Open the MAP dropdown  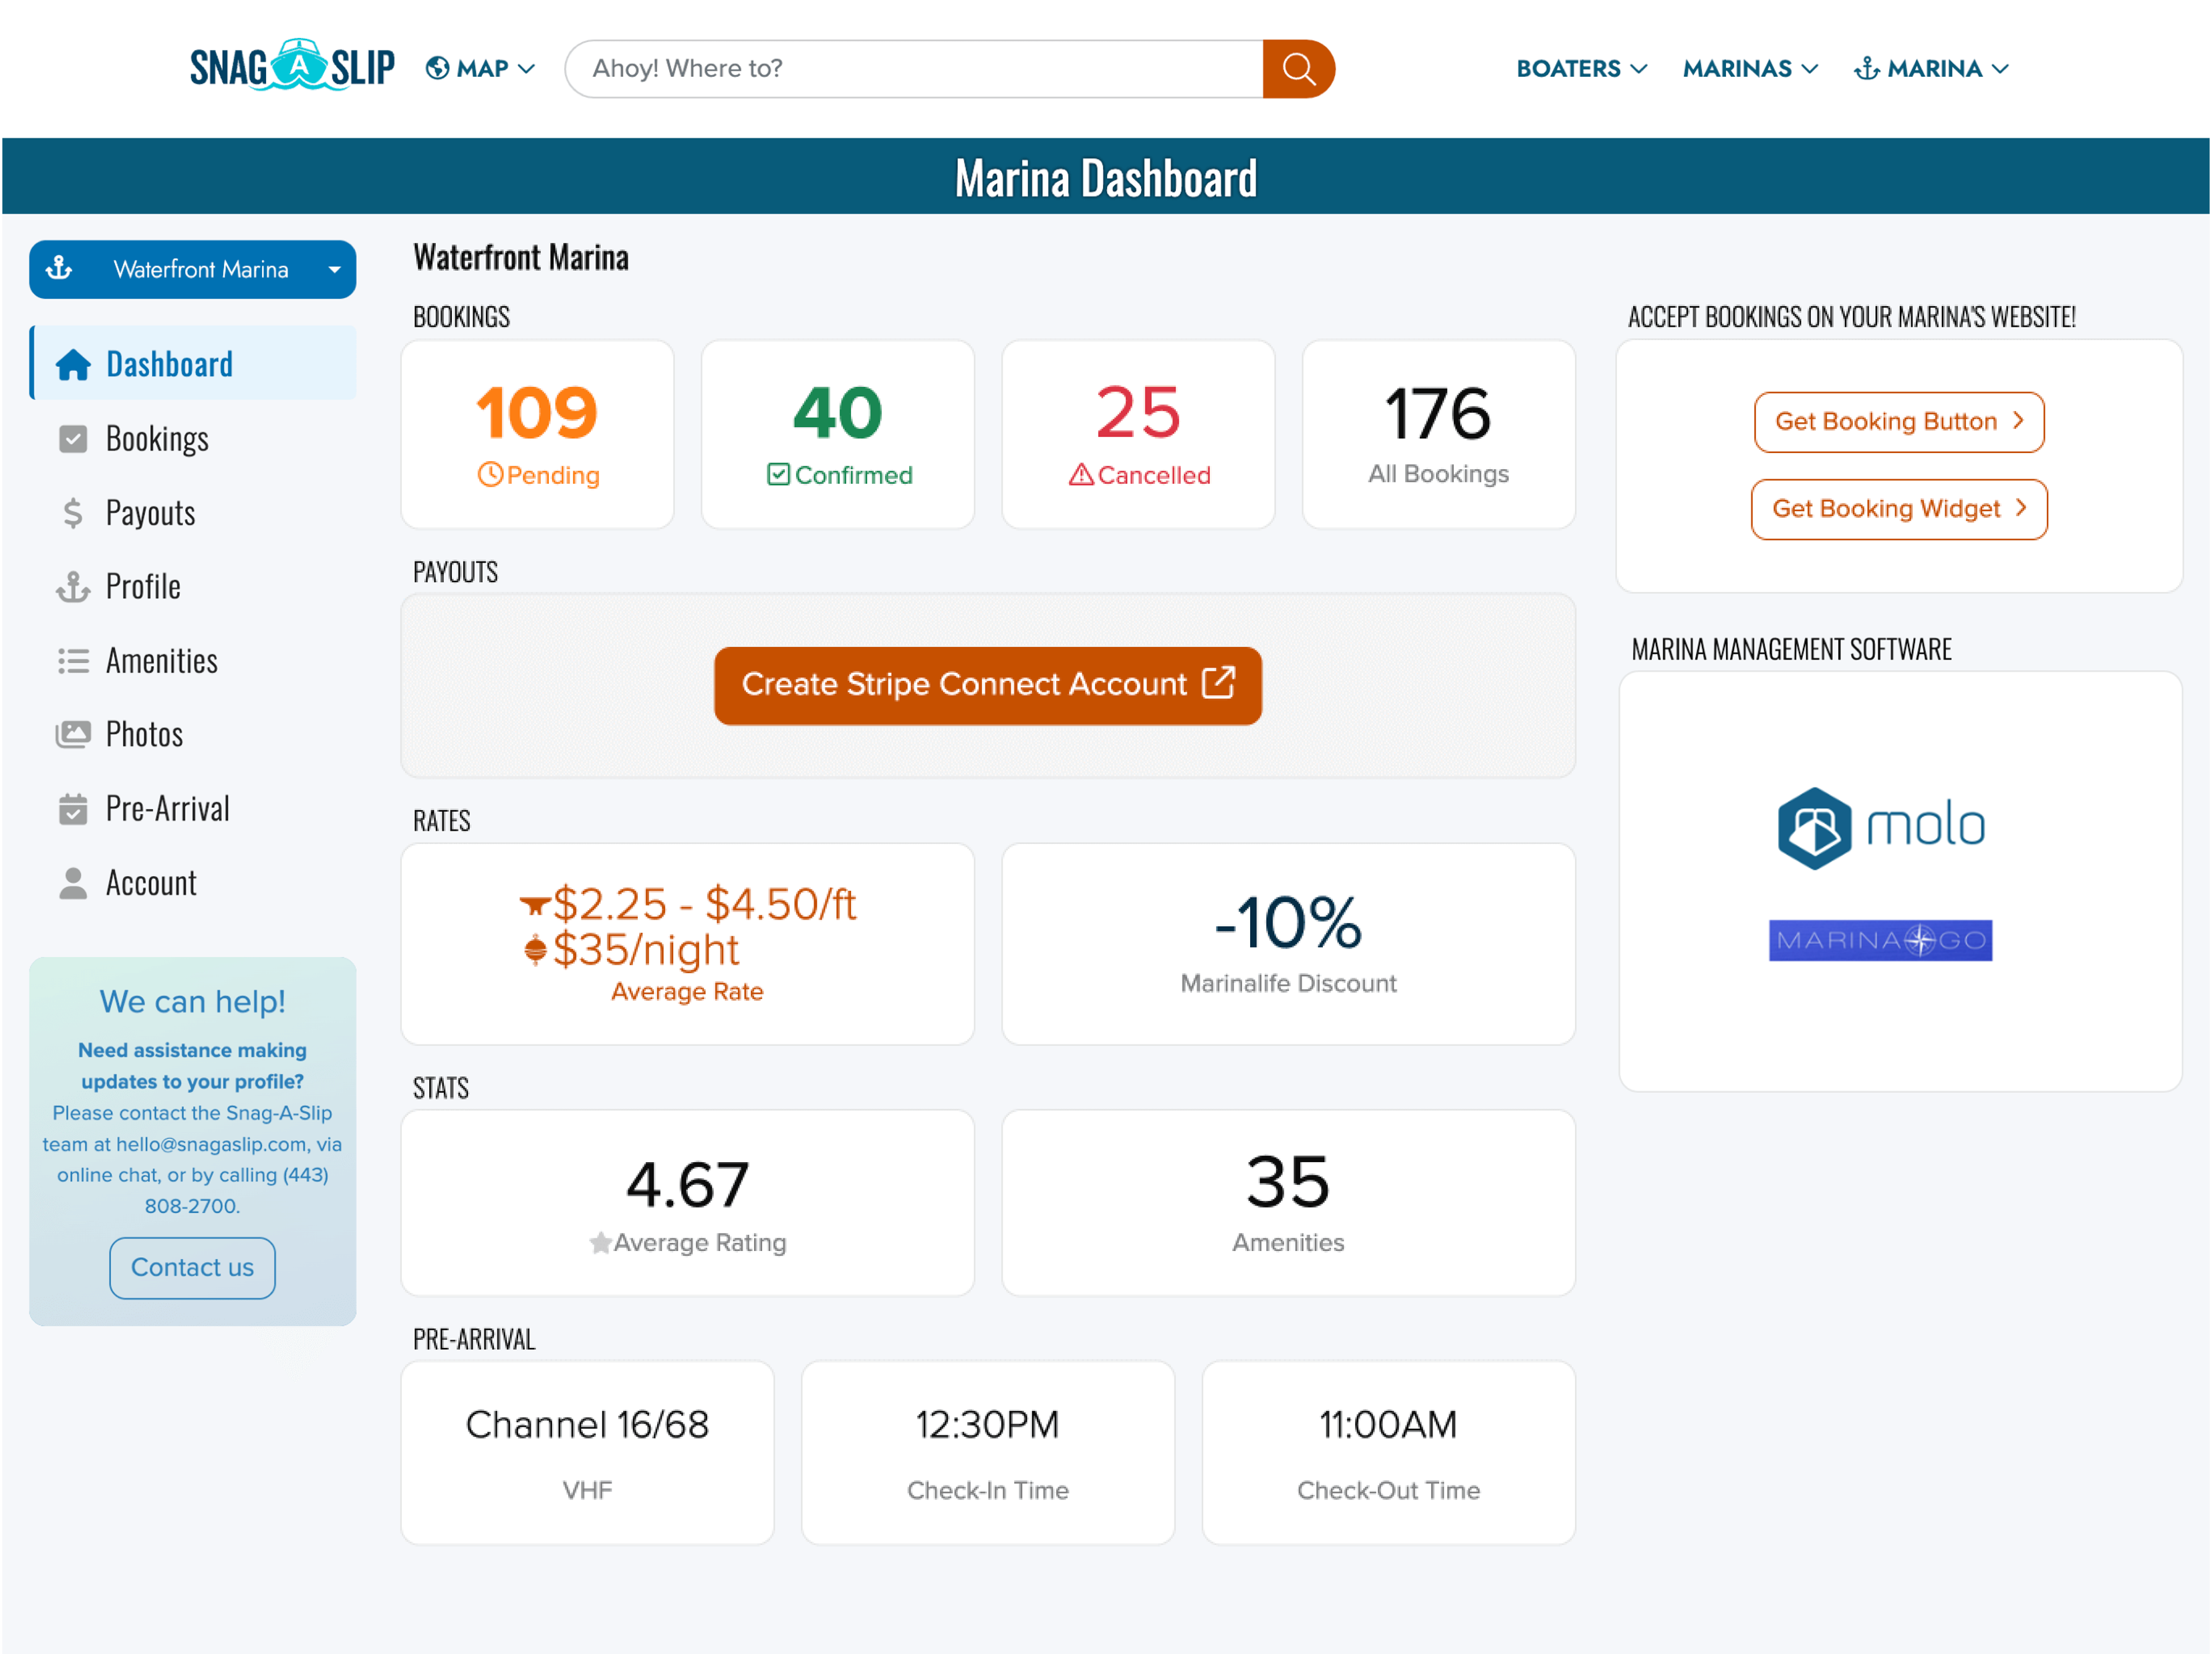coord(481,68)
